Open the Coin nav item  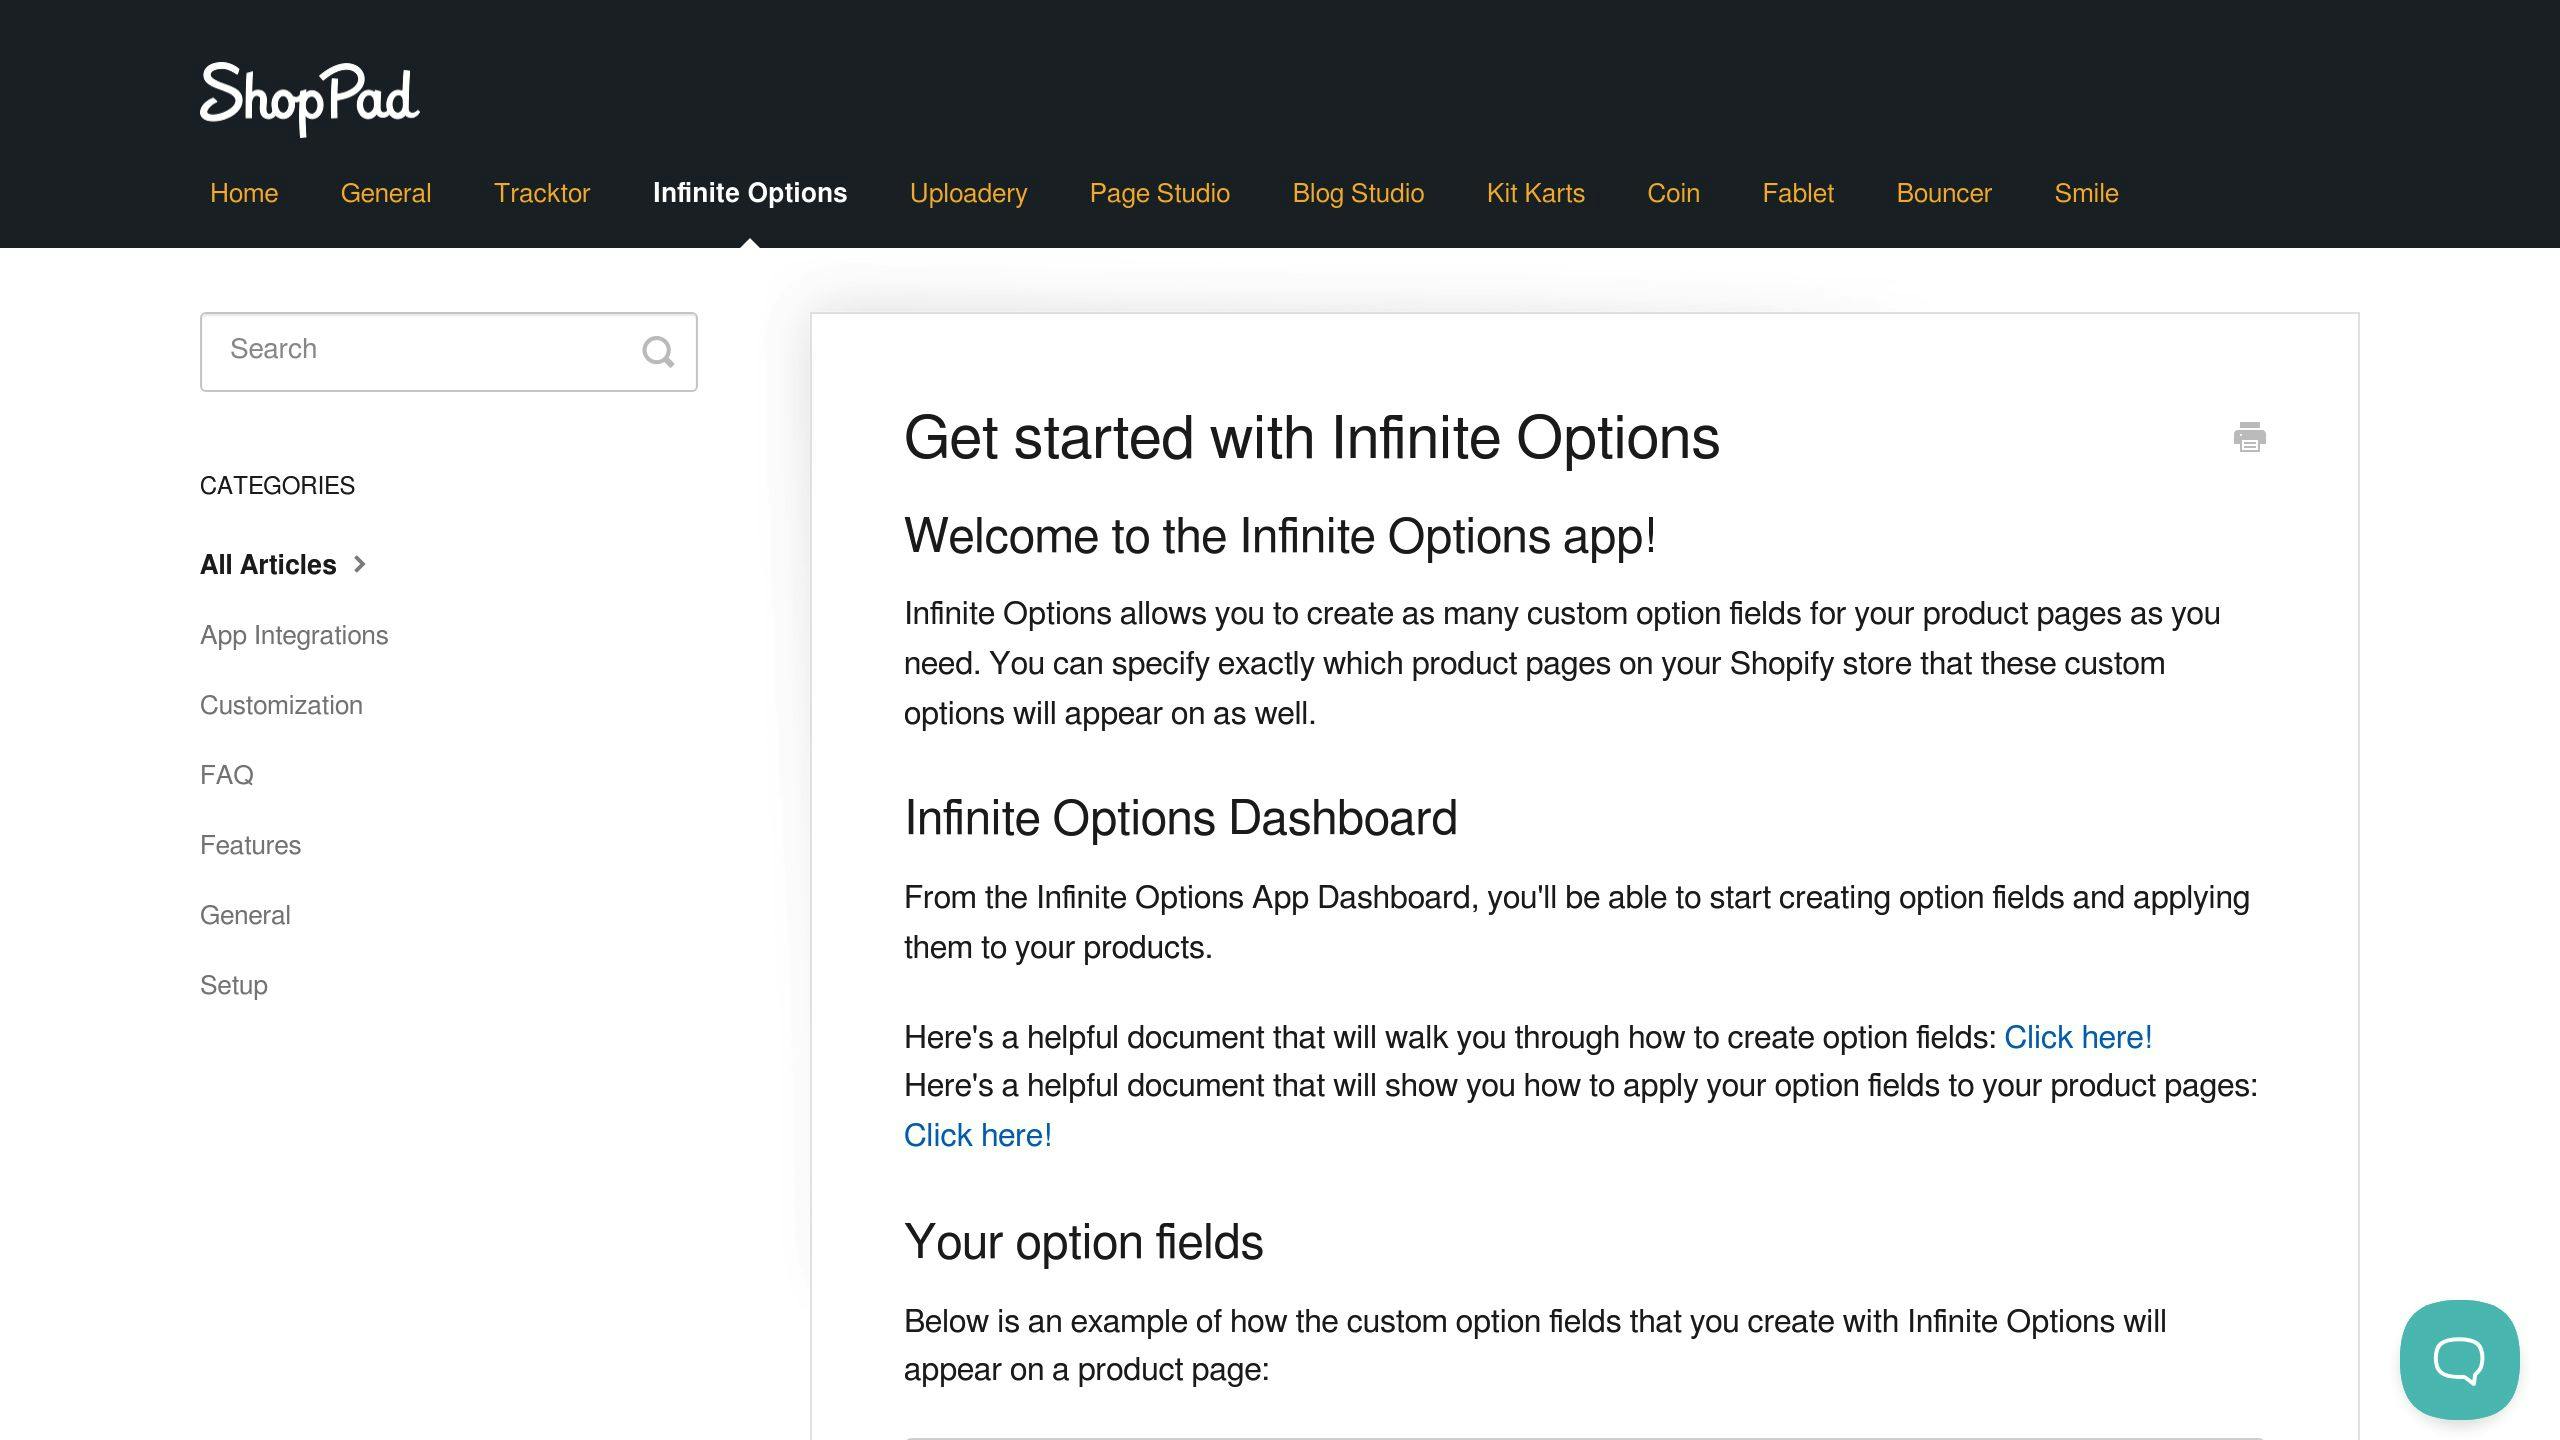coord(1674,193)
